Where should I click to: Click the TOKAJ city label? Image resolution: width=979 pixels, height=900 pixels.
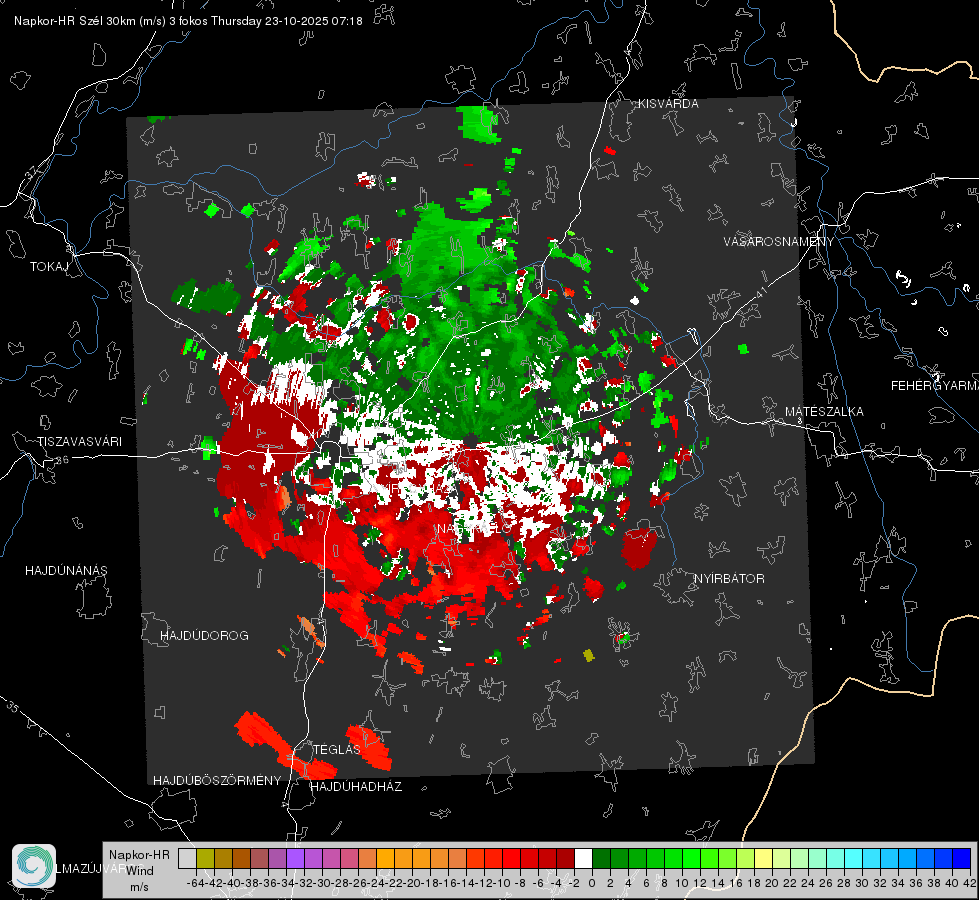pyautogui.click(x=49, y=267)
